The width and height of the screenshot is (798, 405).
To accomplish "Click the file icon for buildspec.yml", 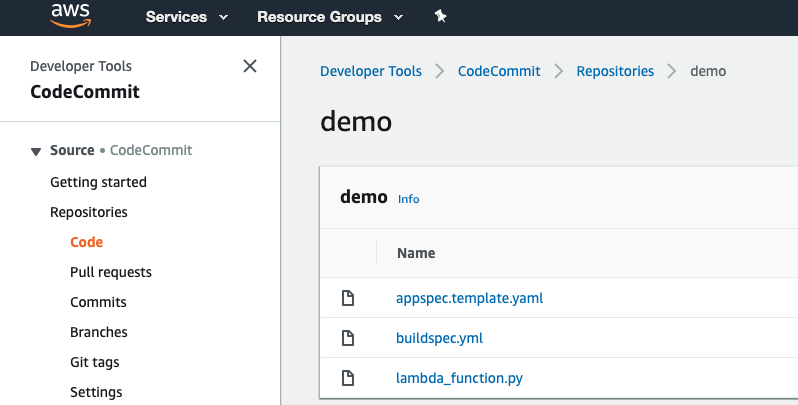I will click(348, 338).
